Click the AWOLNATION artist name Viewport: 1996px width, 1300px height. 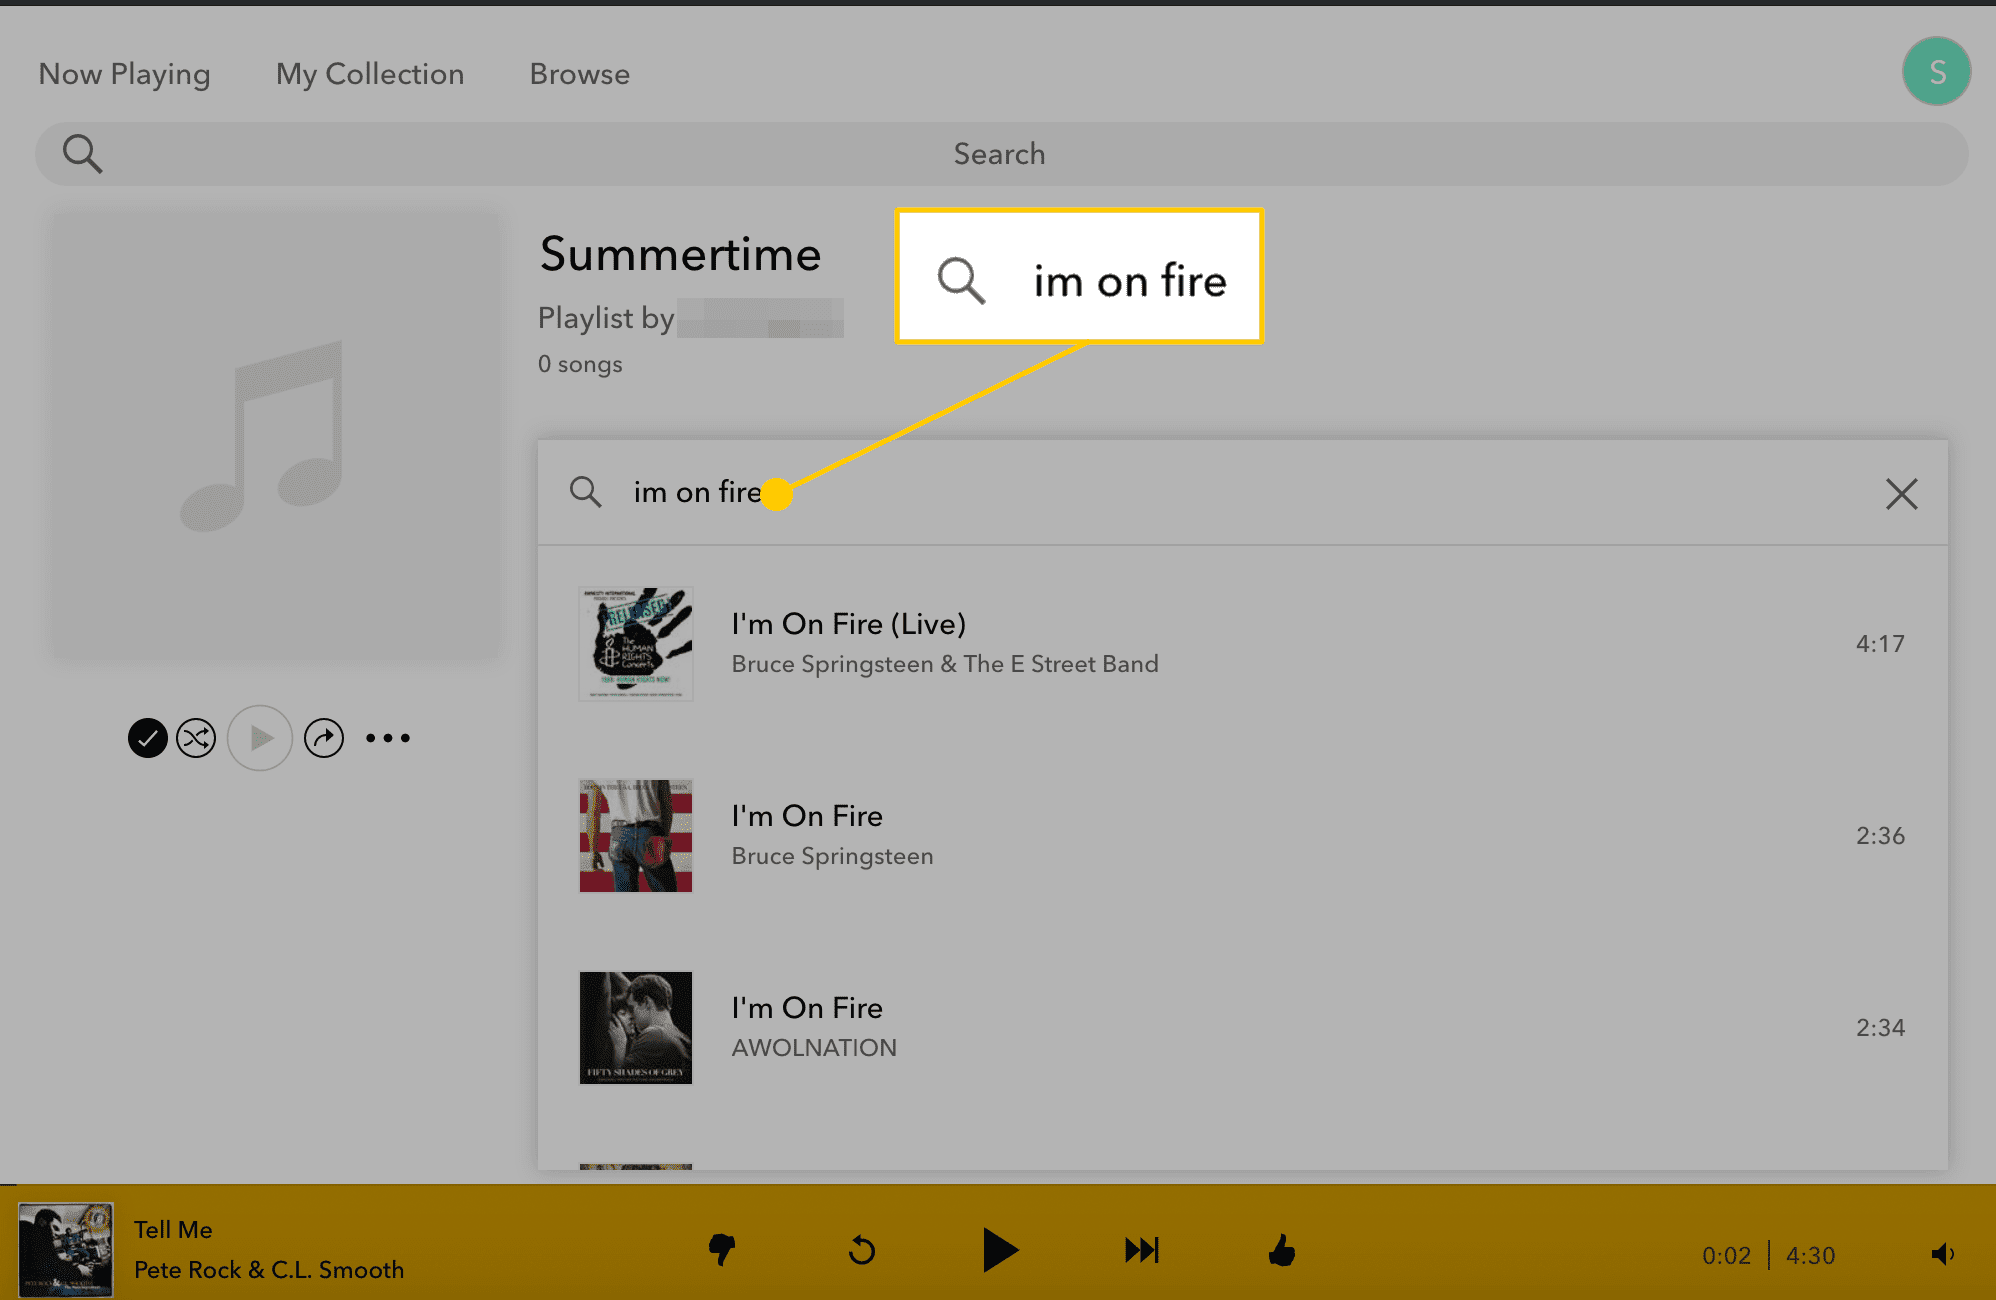tap(814, 1048)
